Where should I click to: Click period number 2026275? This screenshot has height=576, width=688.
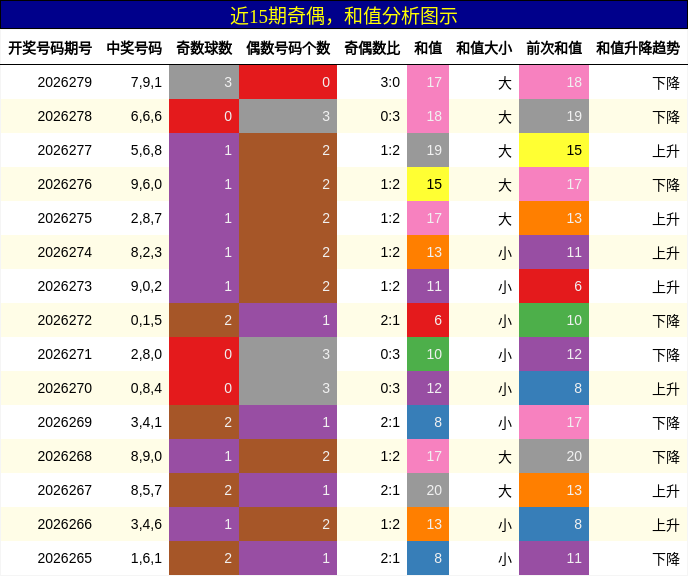(64, 218)
